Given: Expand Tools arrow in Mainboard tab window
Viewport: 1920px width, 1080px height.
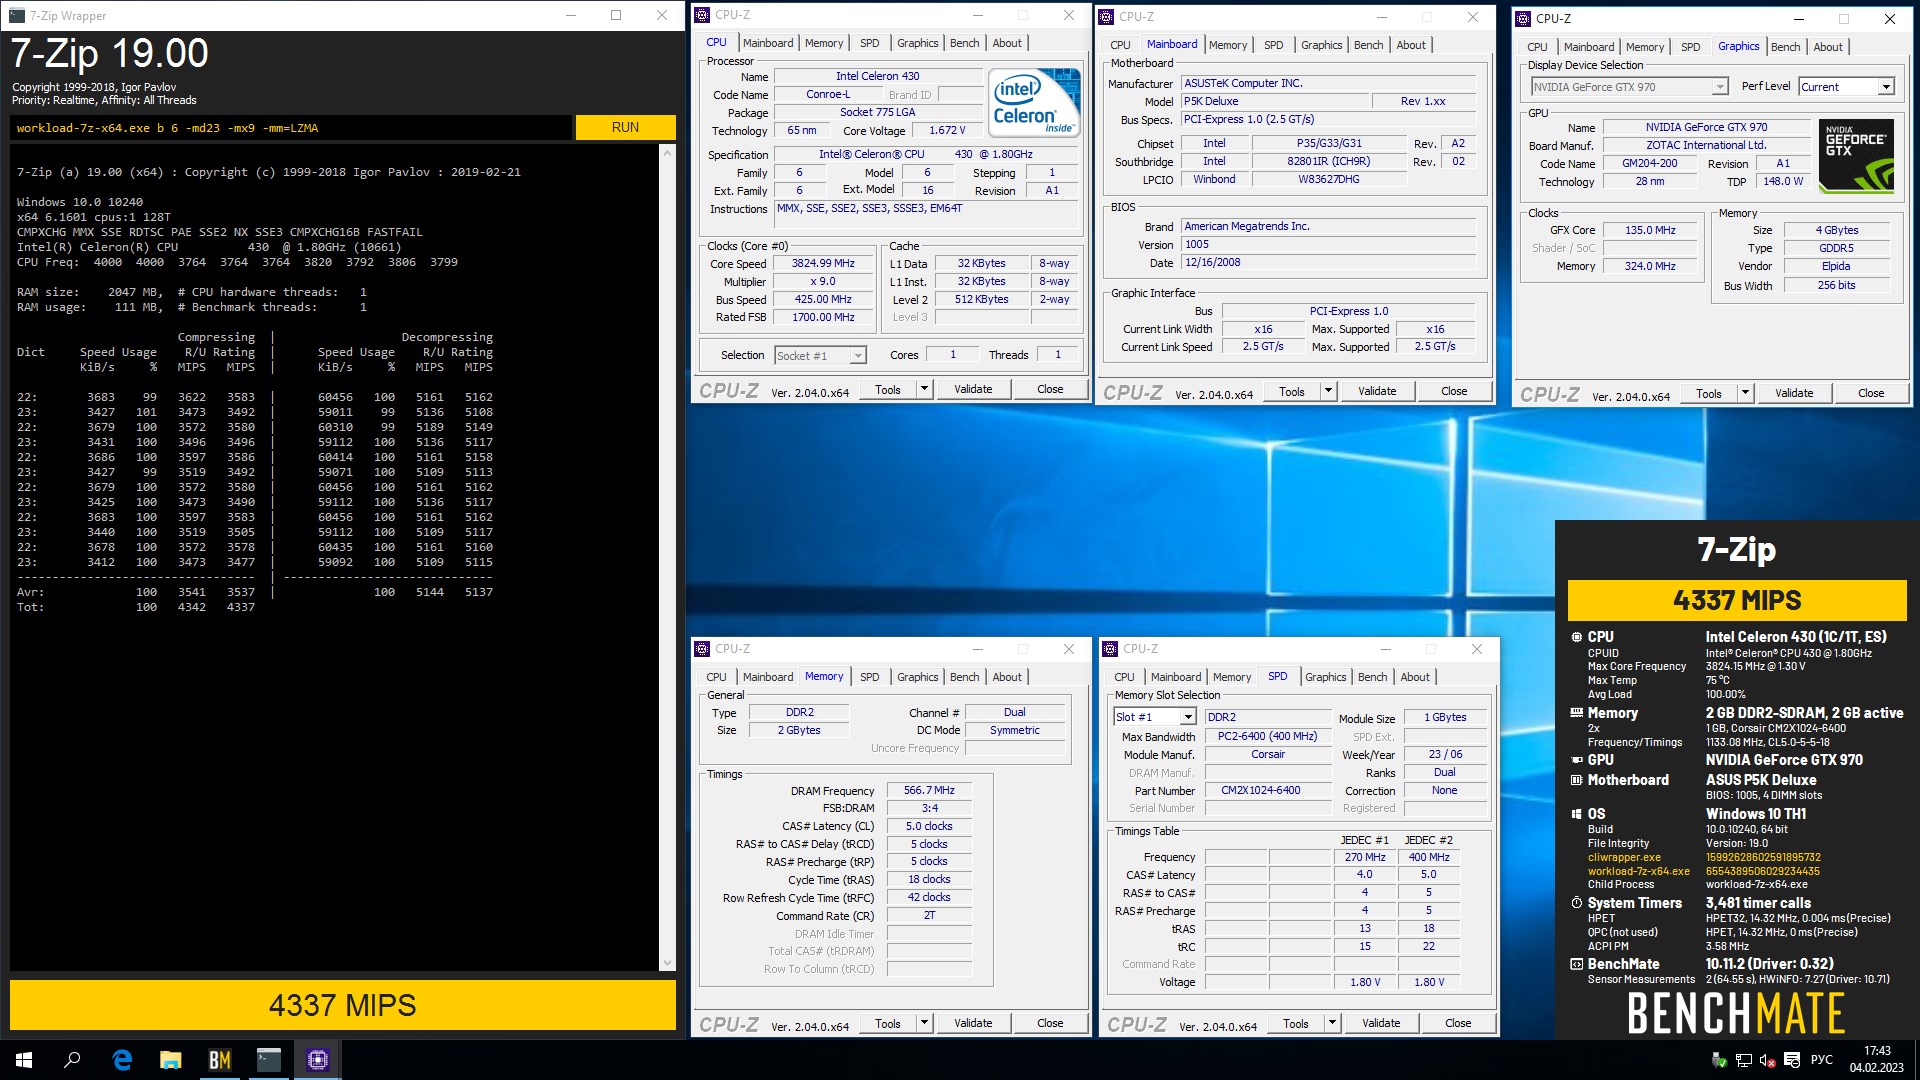Looking at the screenshot, I should [x=1328, y=391].
